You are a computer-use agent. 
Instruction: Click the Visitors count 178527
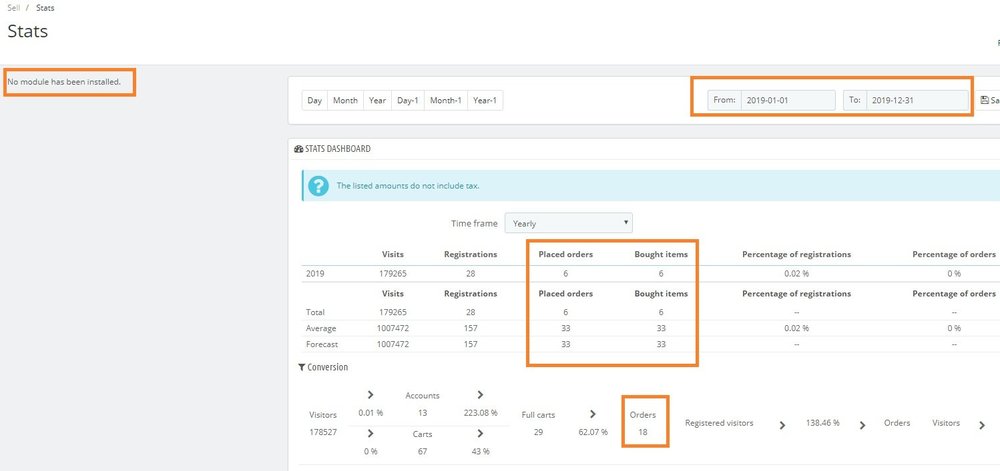323,432
